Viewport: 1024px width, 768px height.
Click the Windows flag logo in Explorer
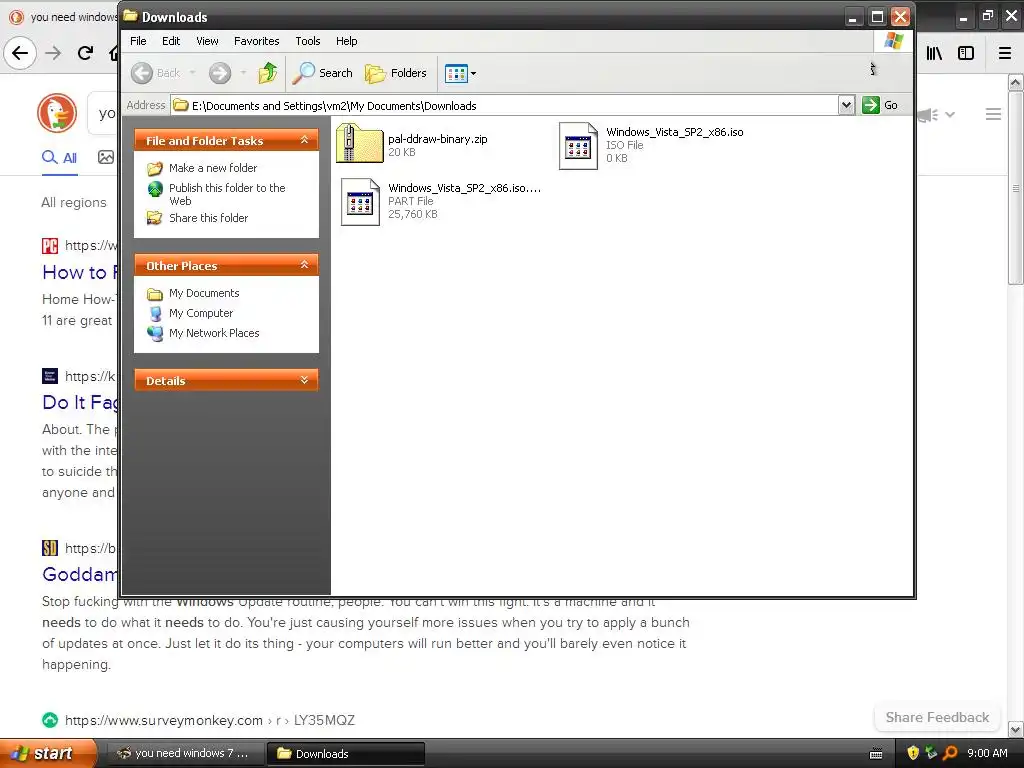(x=893, y=41)
